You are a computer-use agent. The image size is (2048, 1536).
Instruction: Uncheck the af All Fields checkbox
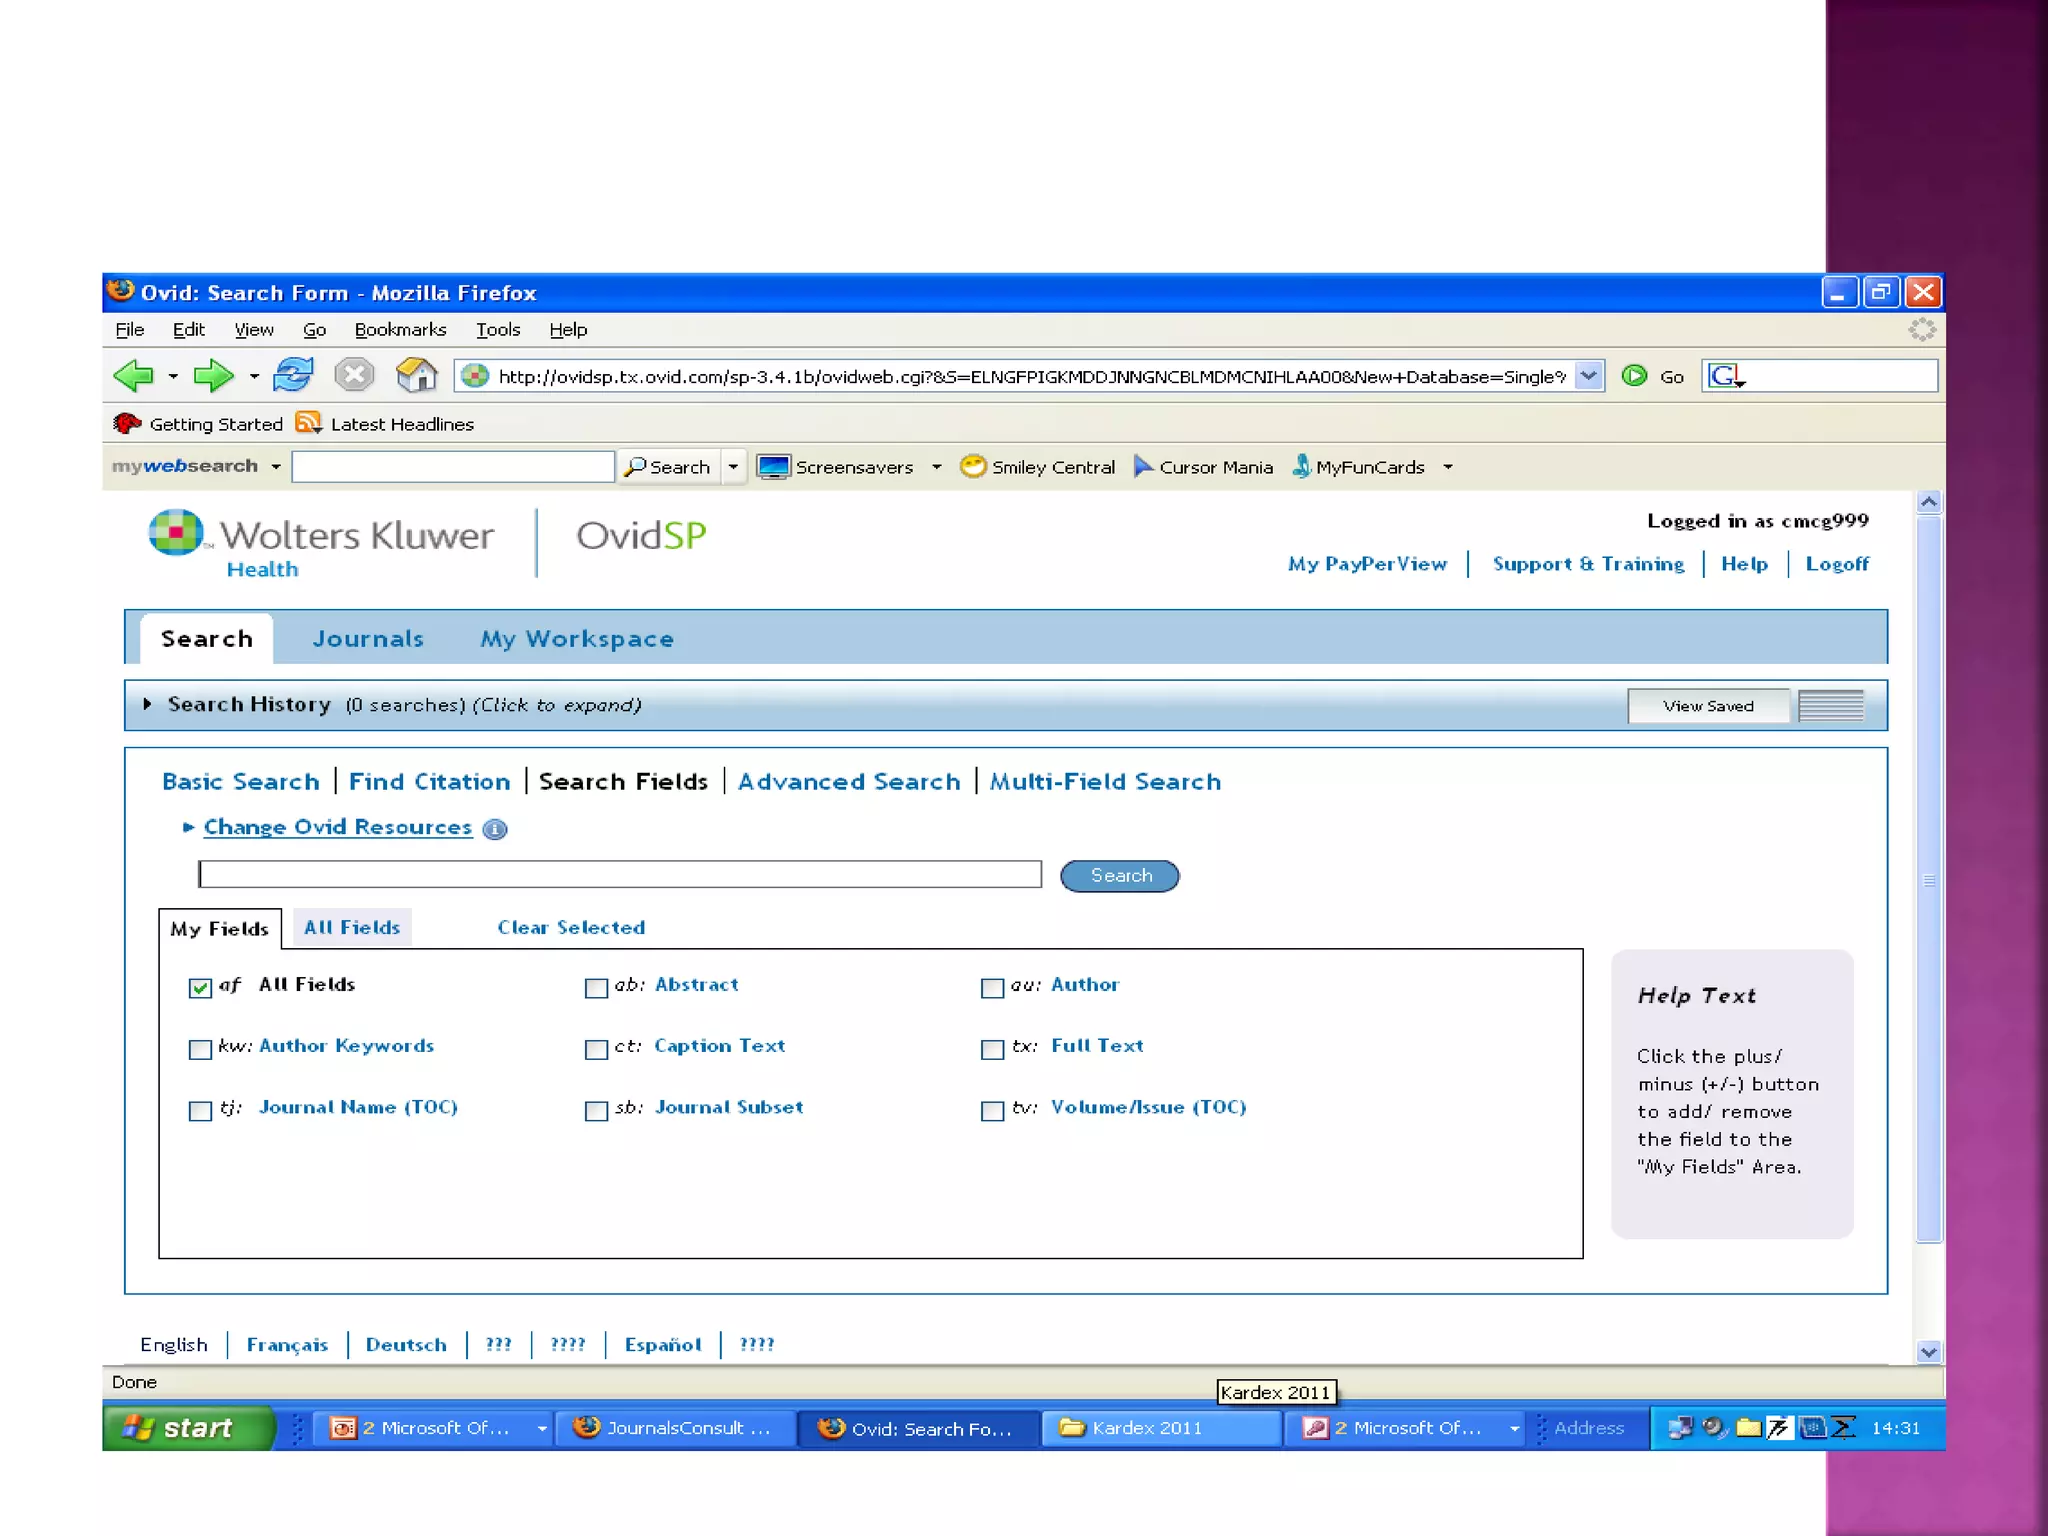[x=200, y=988]
